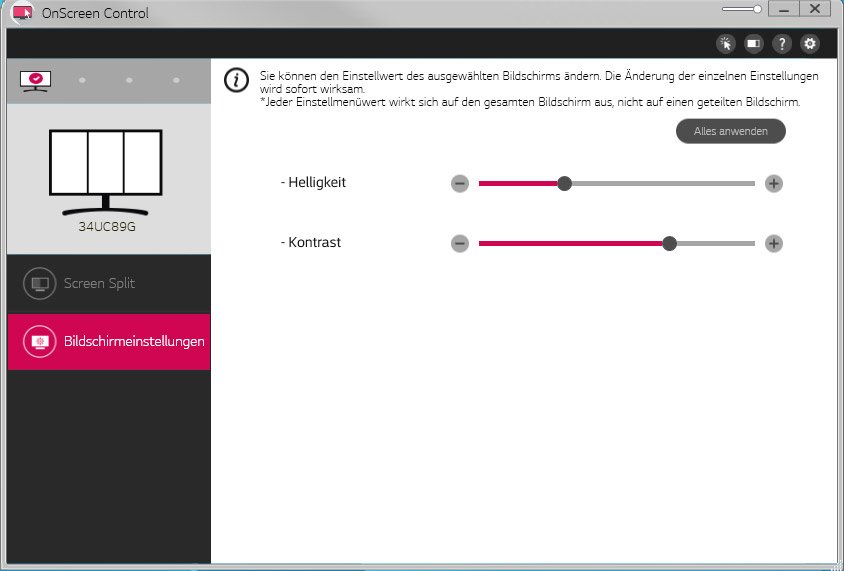Select the active monitor icon with checkmark
The image size is (844, 571).
(x=36, y=80)
